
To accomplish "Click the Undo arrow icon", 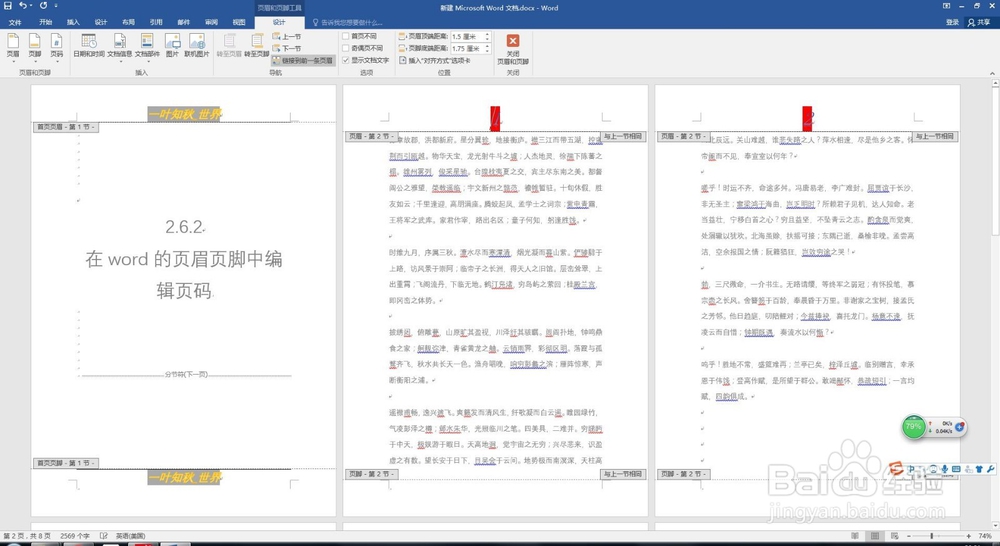I will point(23,6).
